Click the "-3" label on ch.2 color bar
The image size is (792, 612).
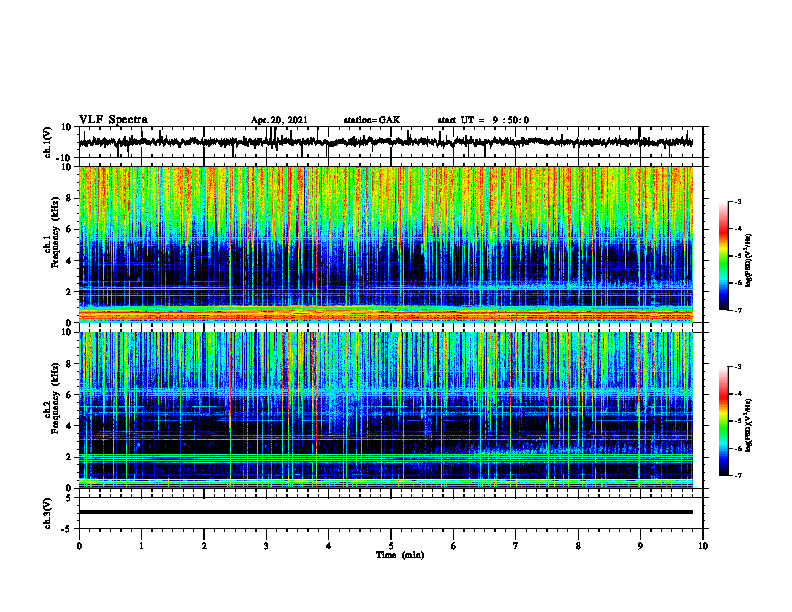[x=738, y=367]
